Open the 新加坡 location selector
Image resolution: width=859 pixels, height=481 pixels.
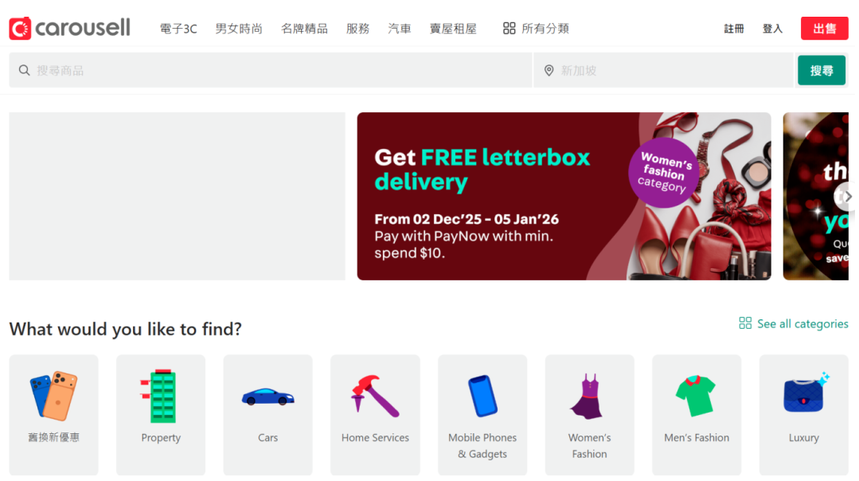point(663,70)
